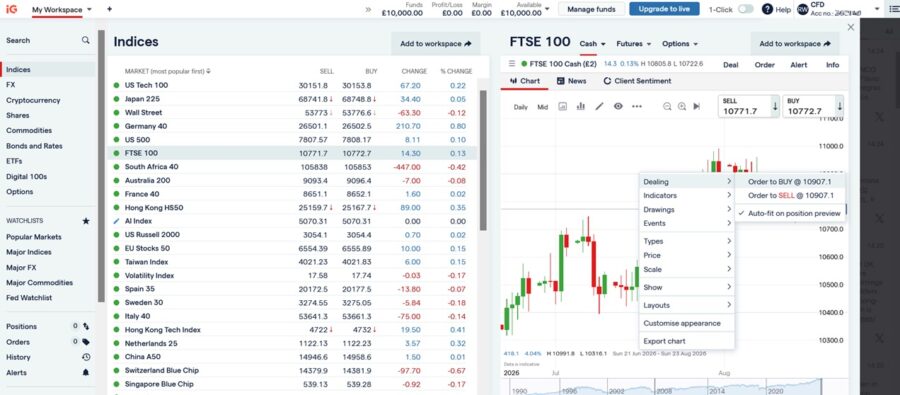This screenshot has width=900, height=395.
Task: Open the hamburger menu beside FTSE 100 Cash
Action: point(512,64)
